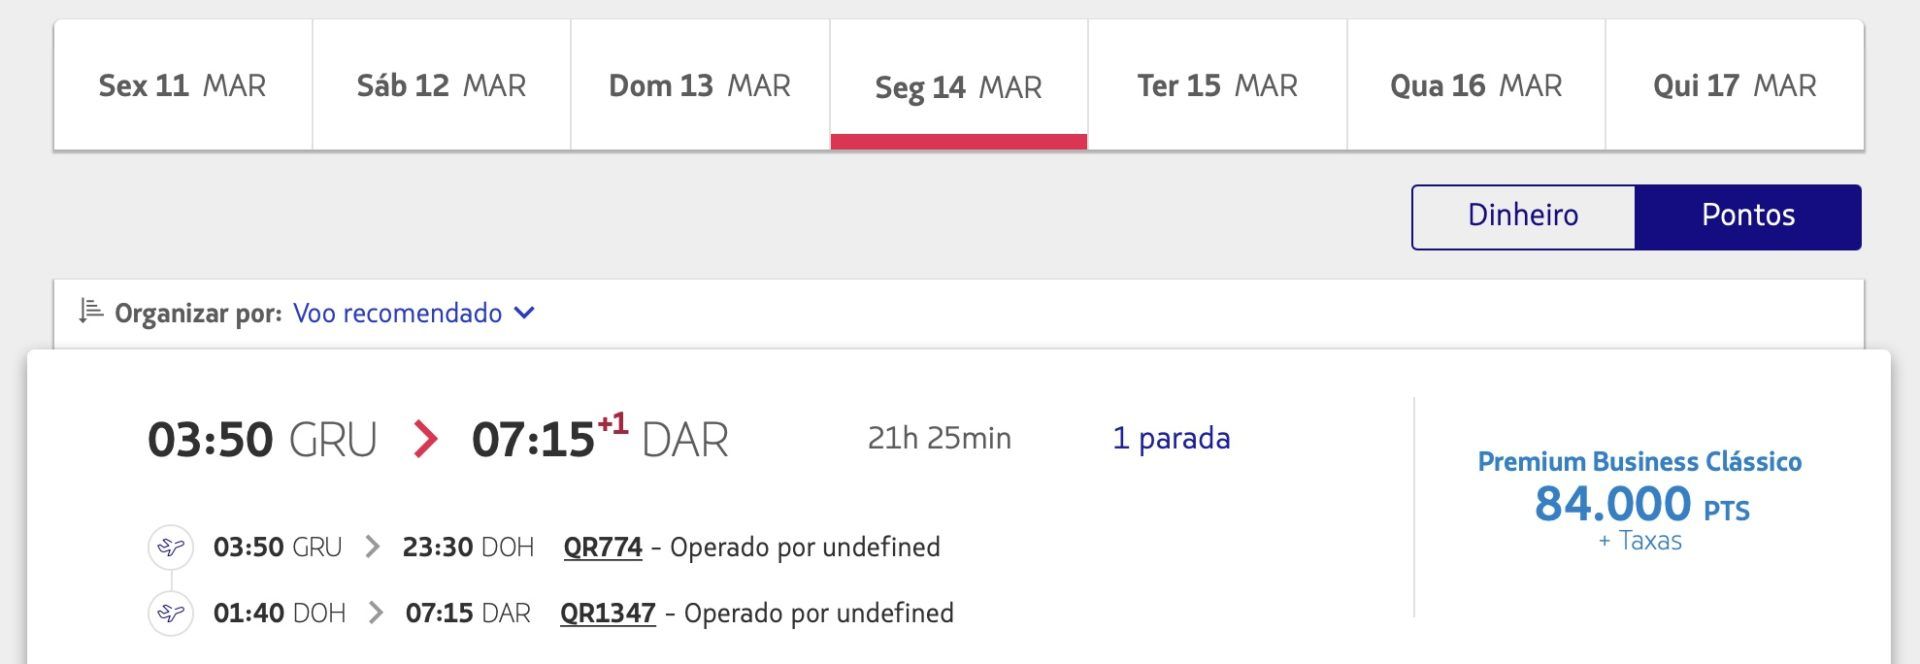
Task: Click the sort icon beside Organizar por
Action: pyautogui.click(x=91, y=312)
